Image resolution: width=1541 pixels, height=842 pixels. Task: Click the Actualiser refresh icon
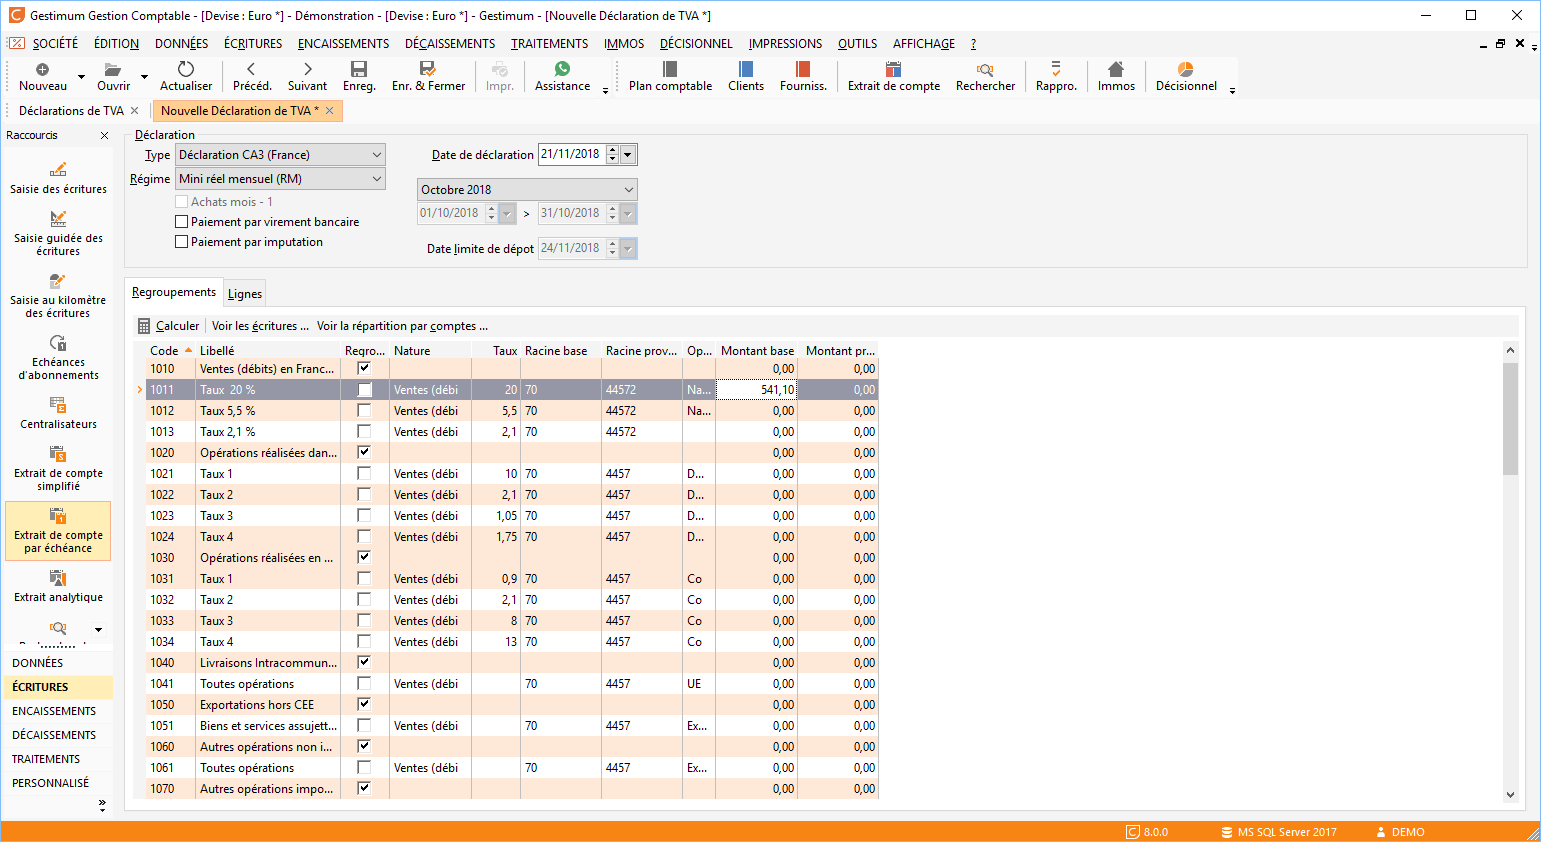tap(186, 70)
